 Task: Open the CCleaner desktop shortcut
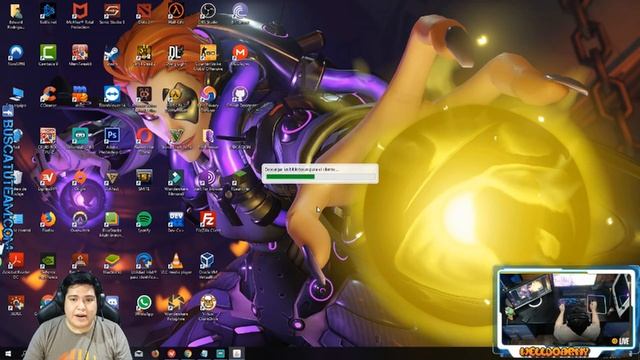coord(48,97)
